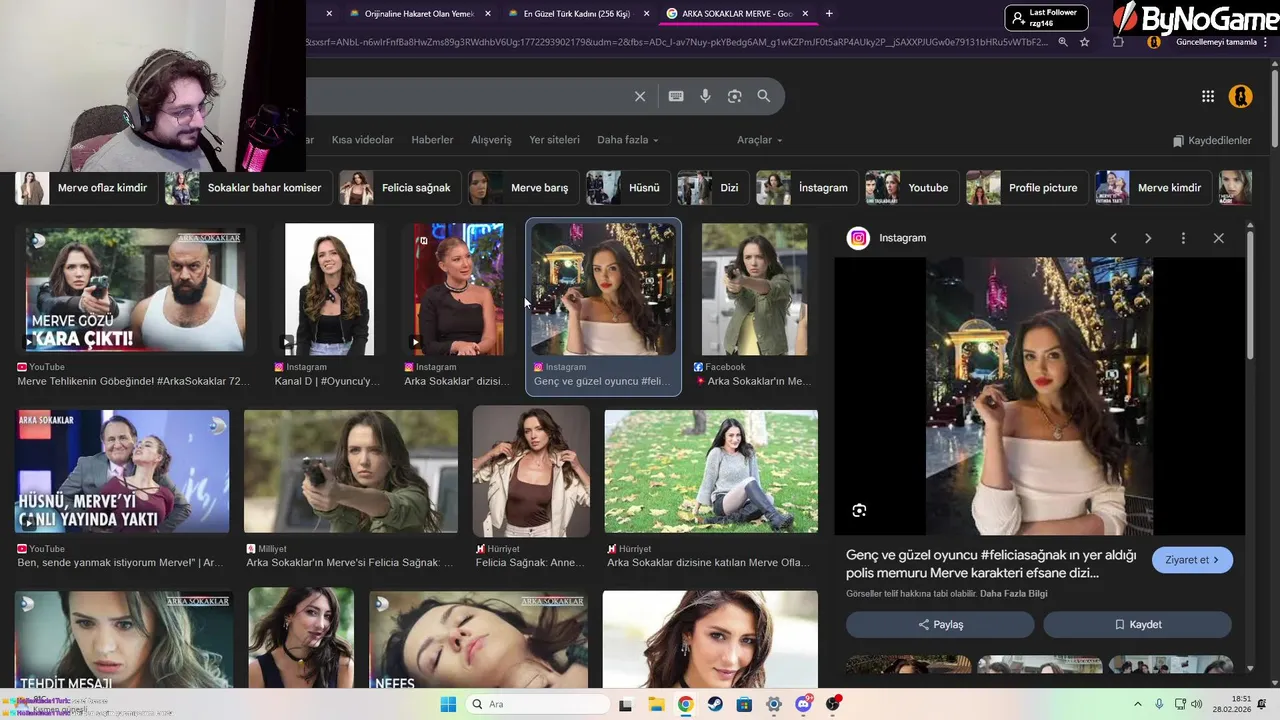Open Facebook Arka Sokaklar'ın Me... thumbnail

tap(754, 290)
